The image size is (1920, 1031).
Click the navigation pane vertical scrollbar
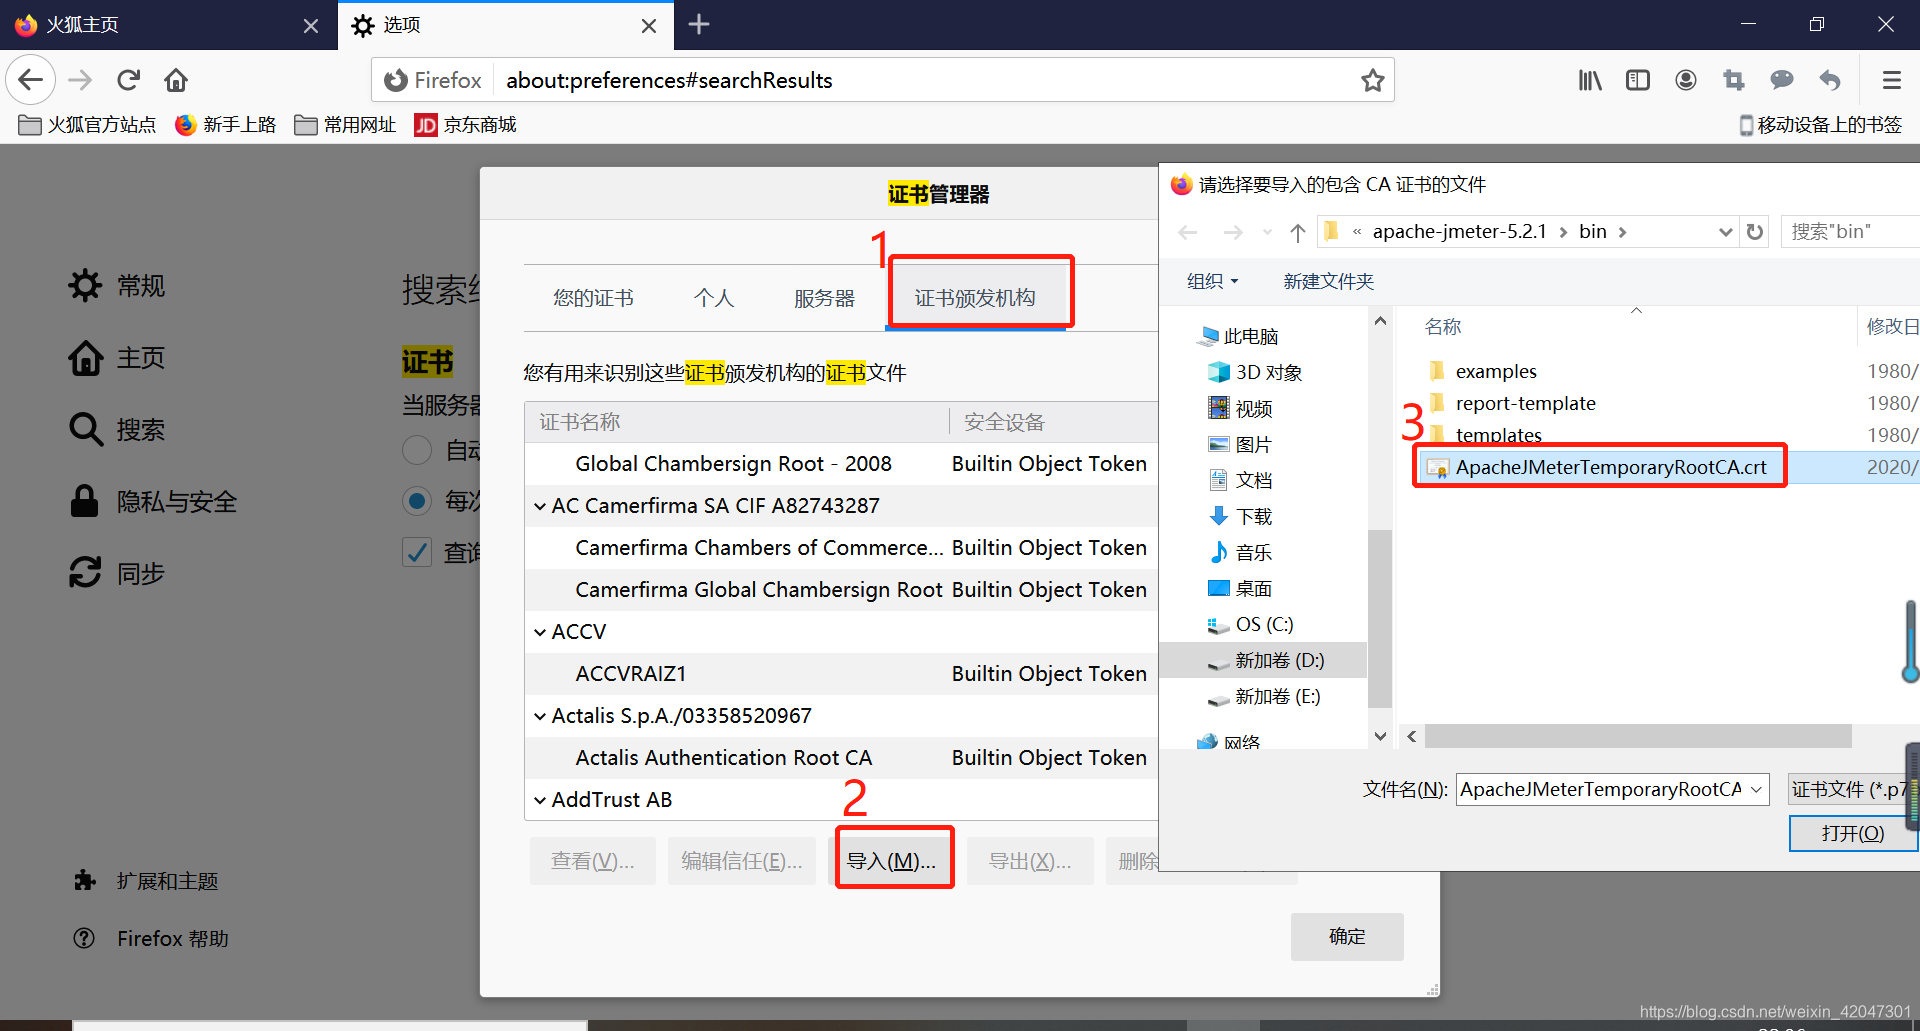tap(1380, 620)
